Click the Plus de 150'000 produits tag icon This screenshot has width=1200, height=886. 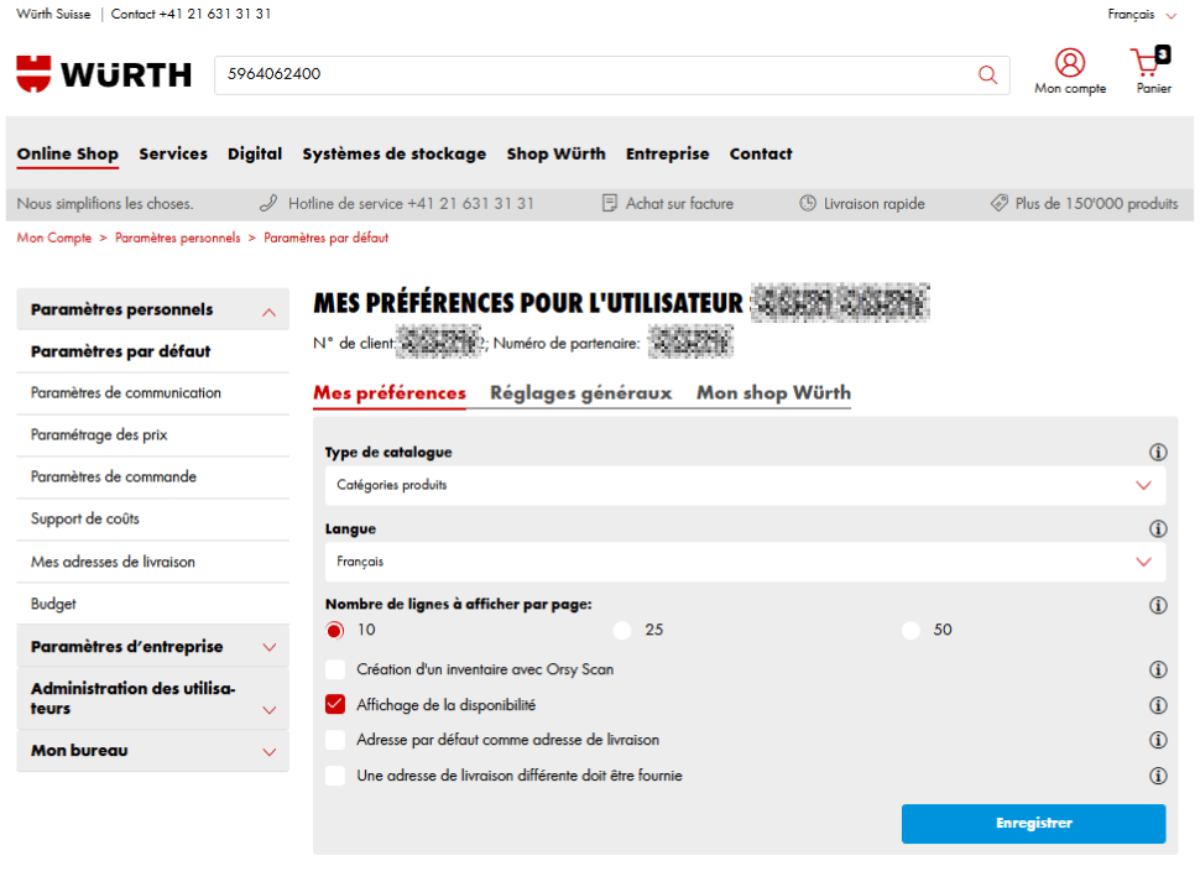999,203
